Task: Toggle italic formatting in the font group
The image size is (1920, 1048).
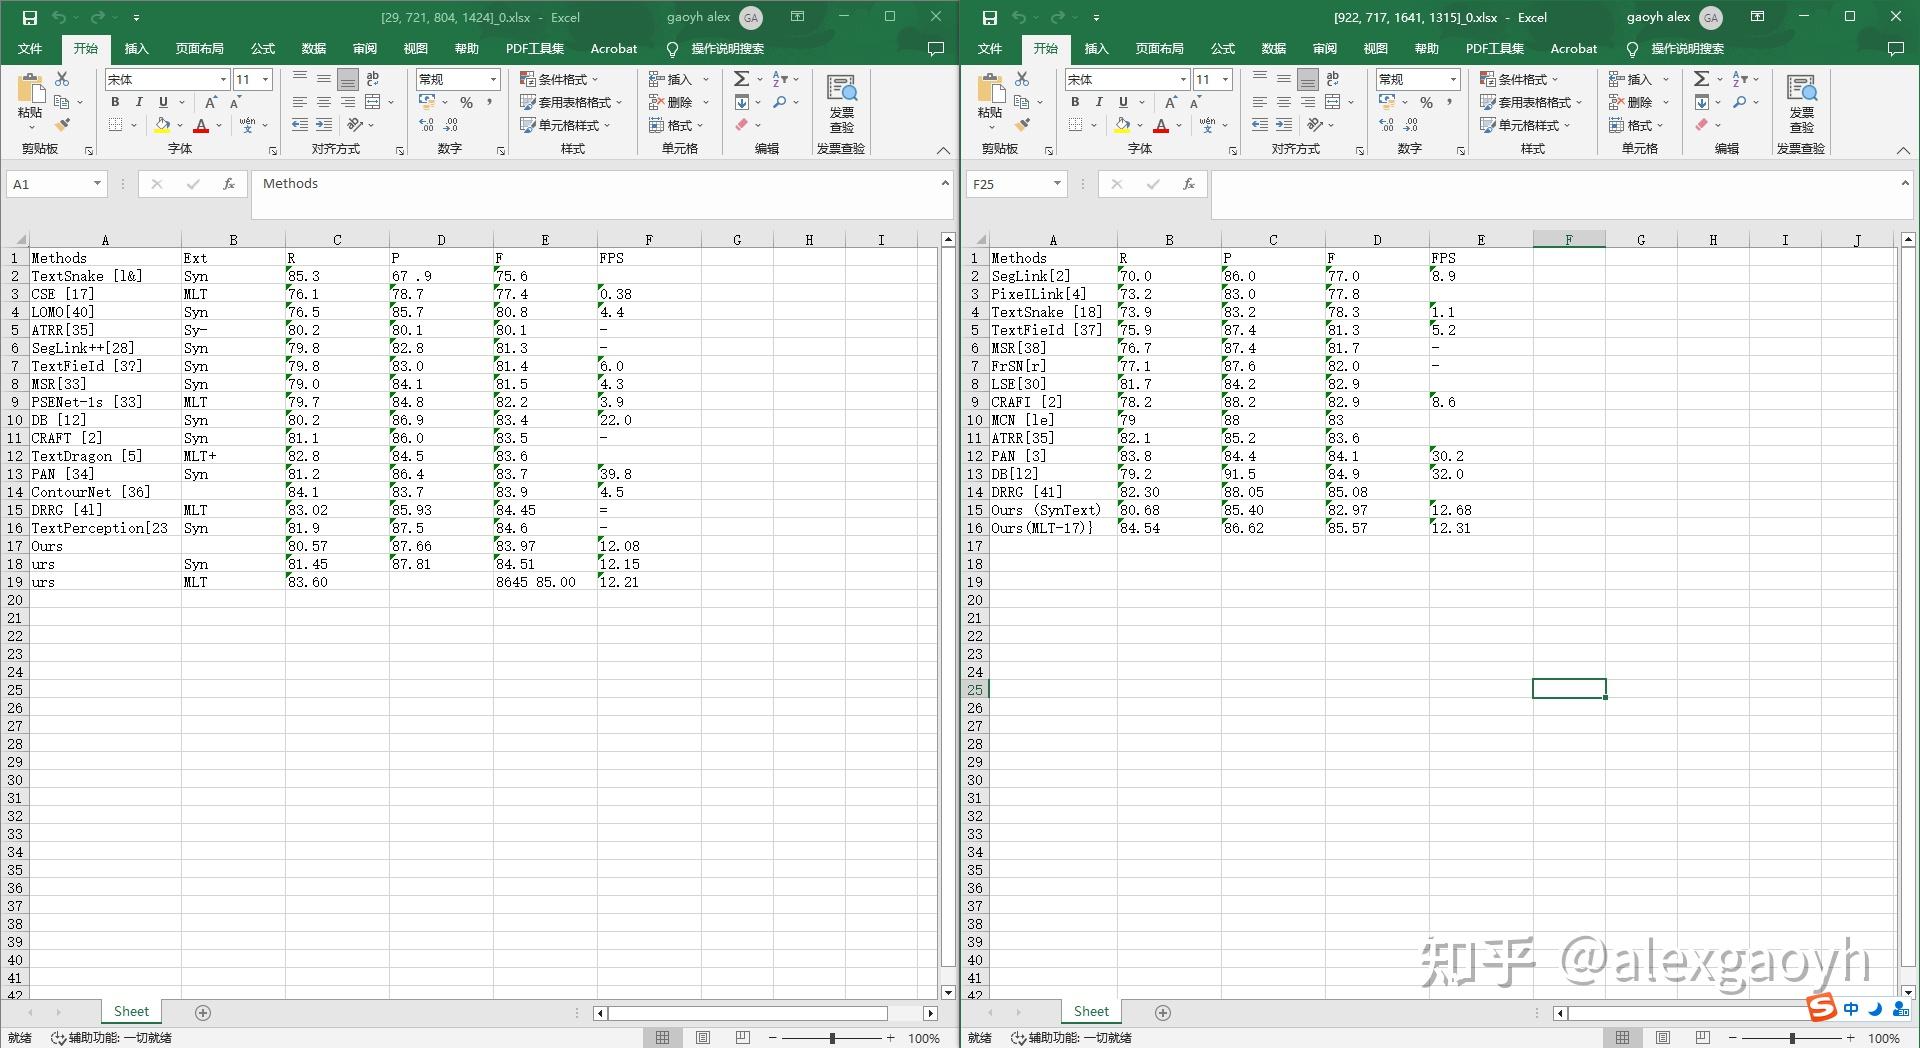Action: coord(138,101)
